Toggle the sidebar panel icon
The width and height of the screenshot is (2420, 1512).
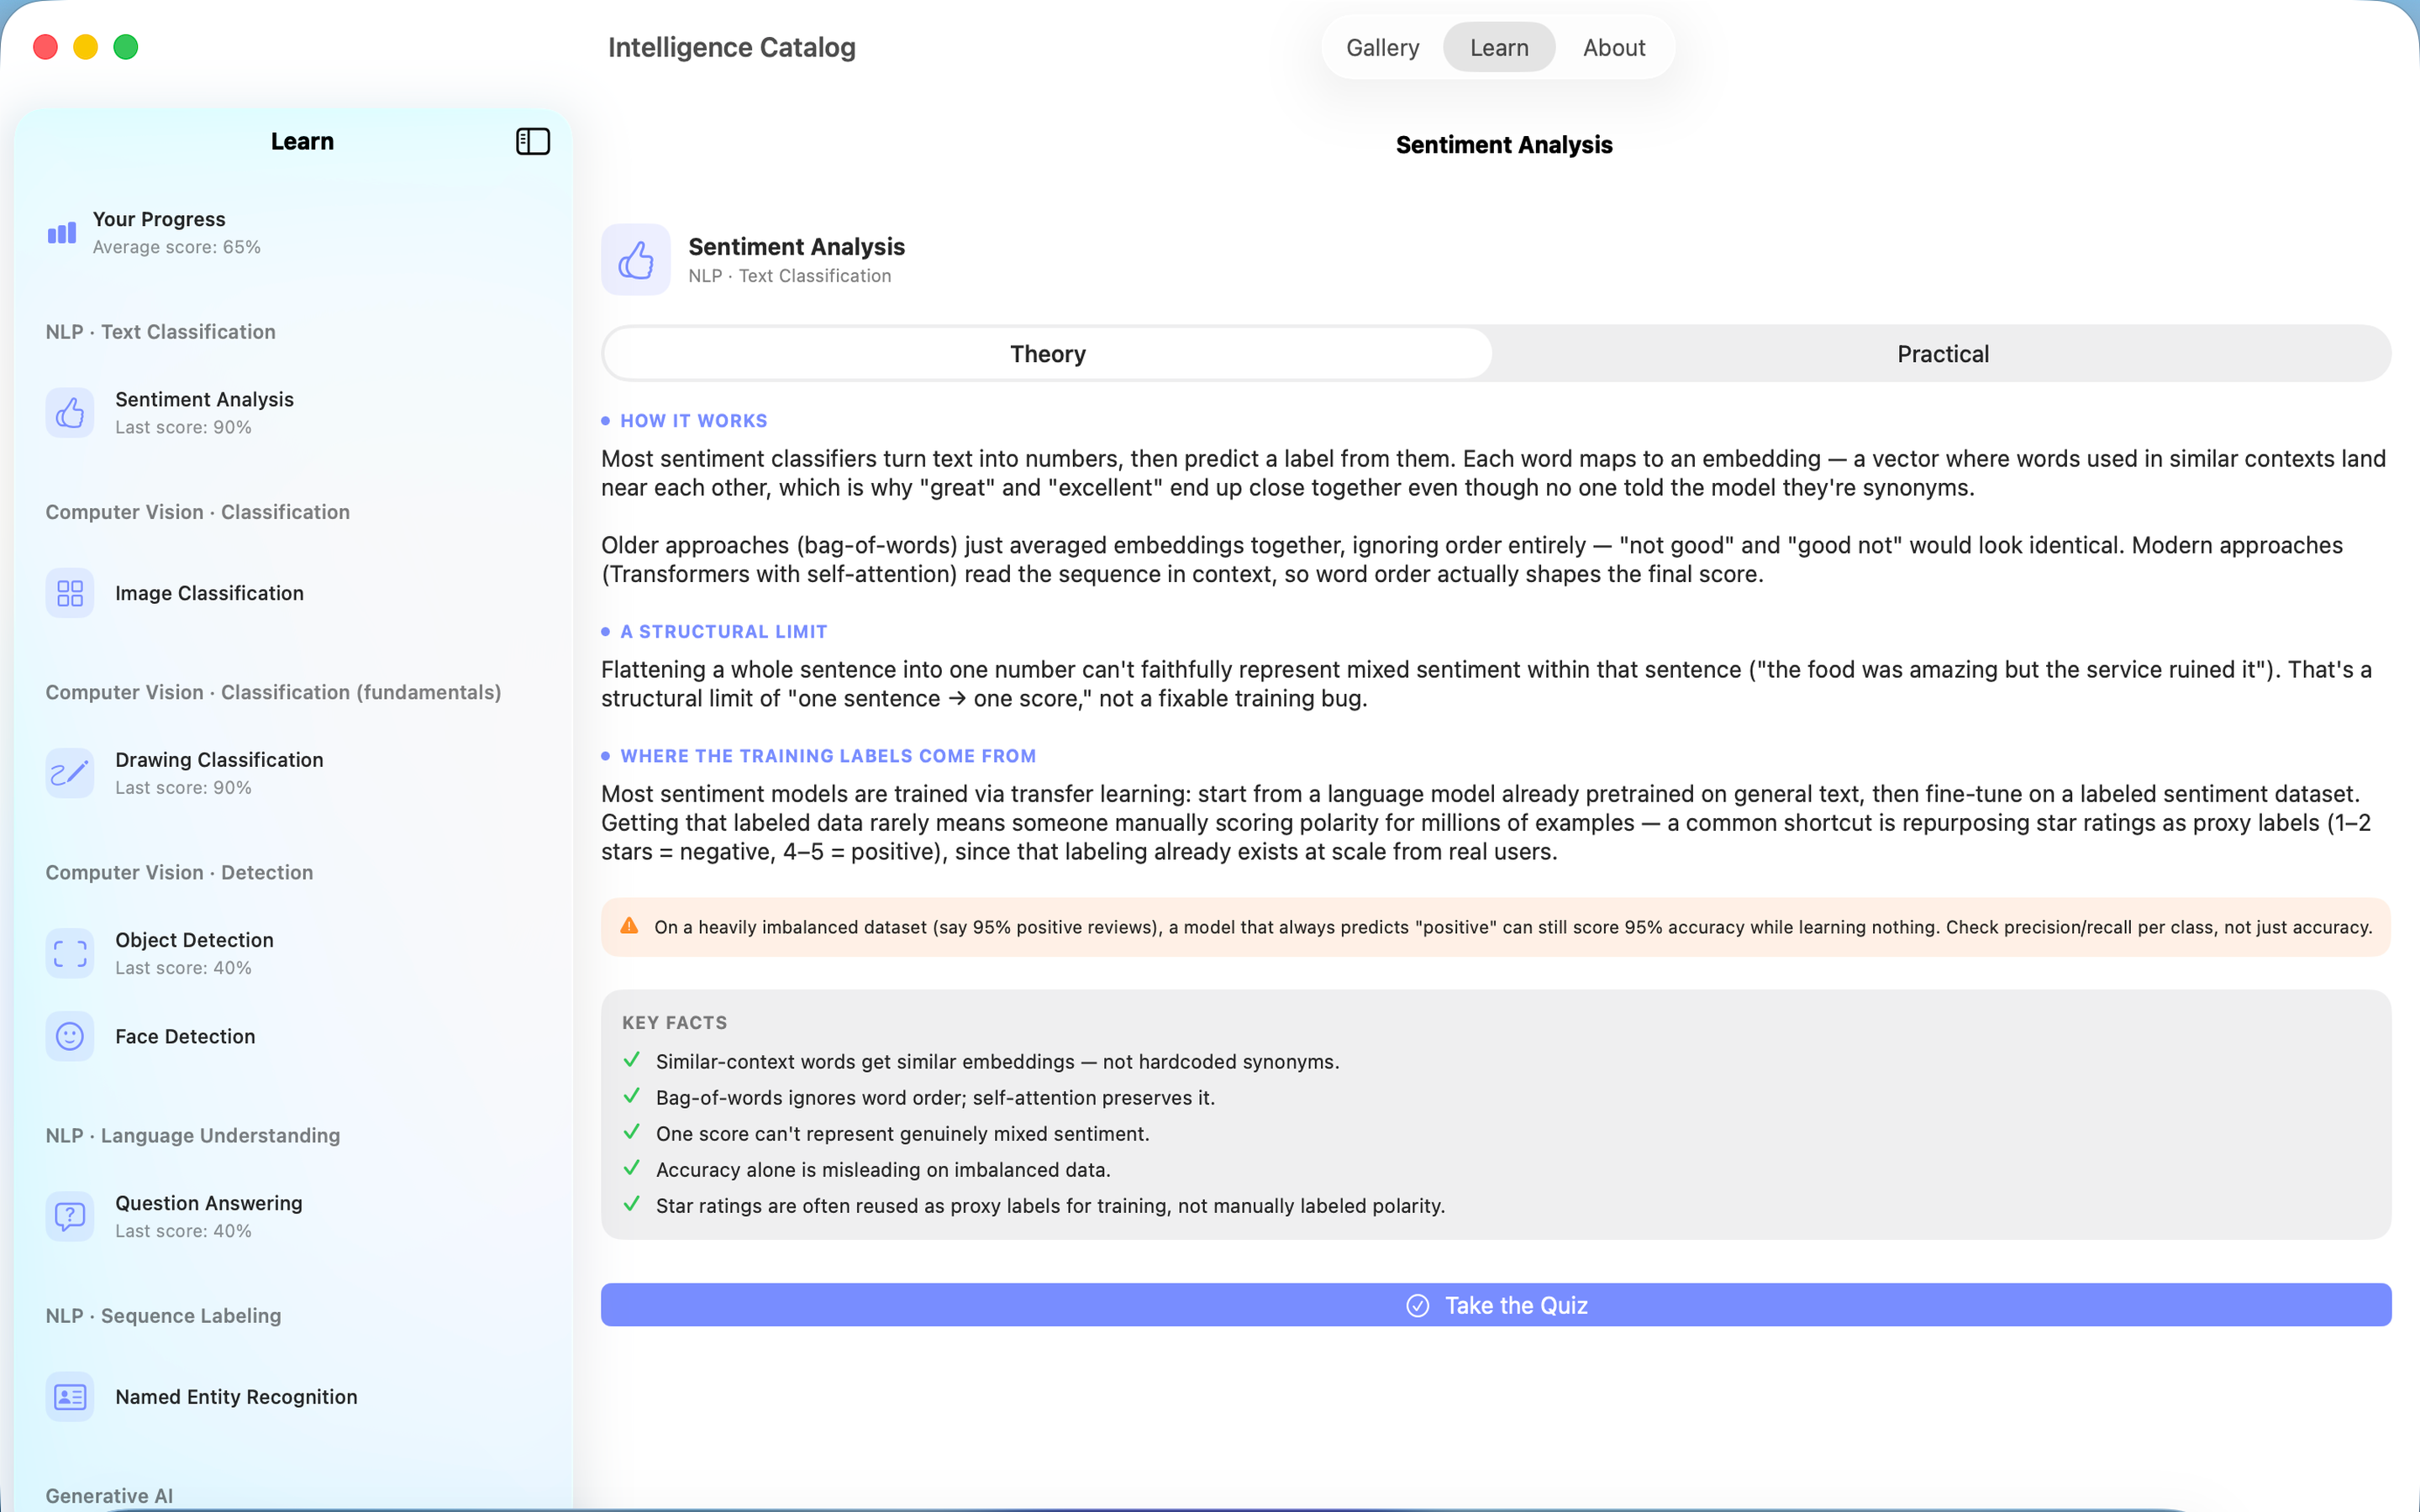coord(533,142)
